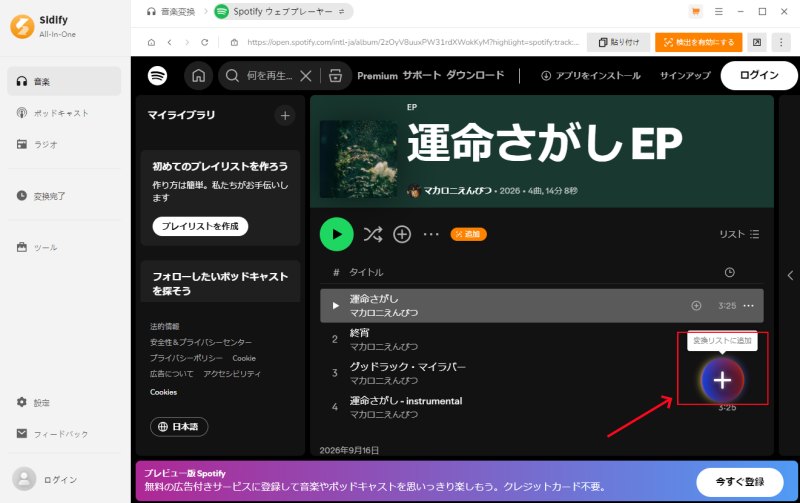Sort tracks by the duration clock icon

(730, 272)
